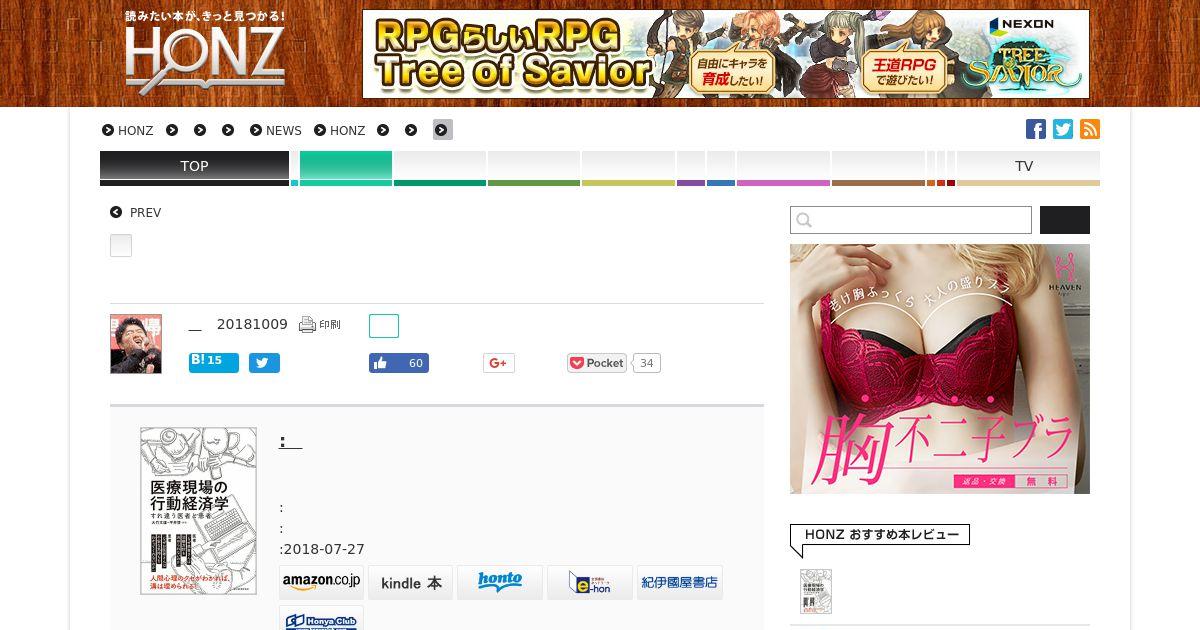Save the article to Pocket
1200x630 pixels.
coord(597,363)
